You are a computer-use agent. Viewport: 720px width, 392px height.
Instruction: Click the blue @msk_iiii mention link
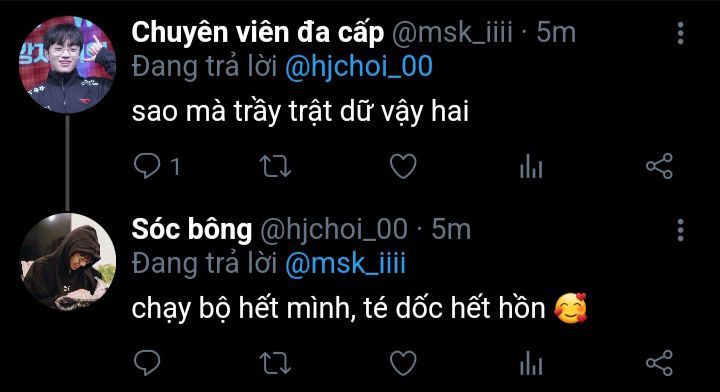pyautogui.click(x=345, y=264)
